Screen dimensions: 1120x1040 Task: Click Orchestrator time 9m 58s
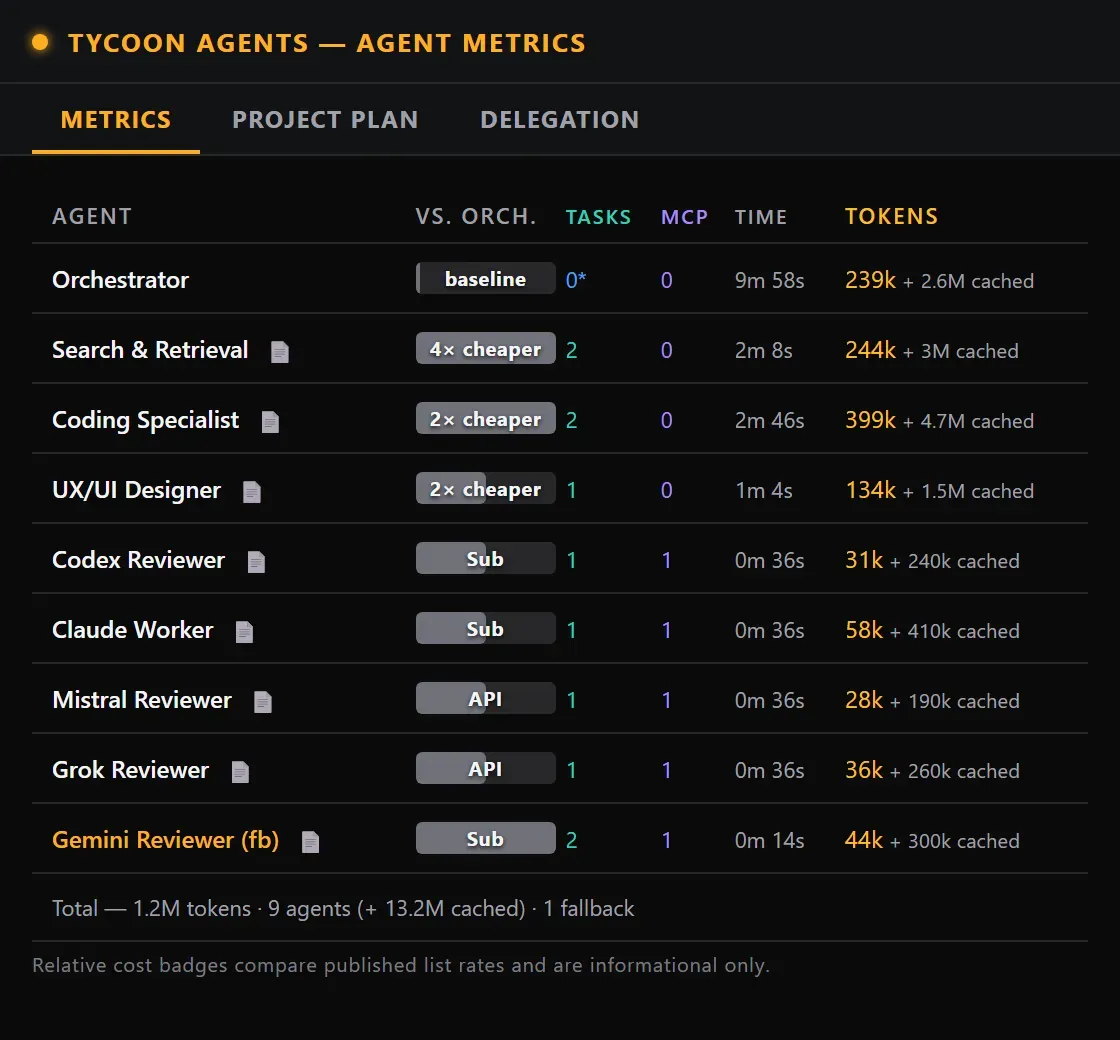[769, 280]
